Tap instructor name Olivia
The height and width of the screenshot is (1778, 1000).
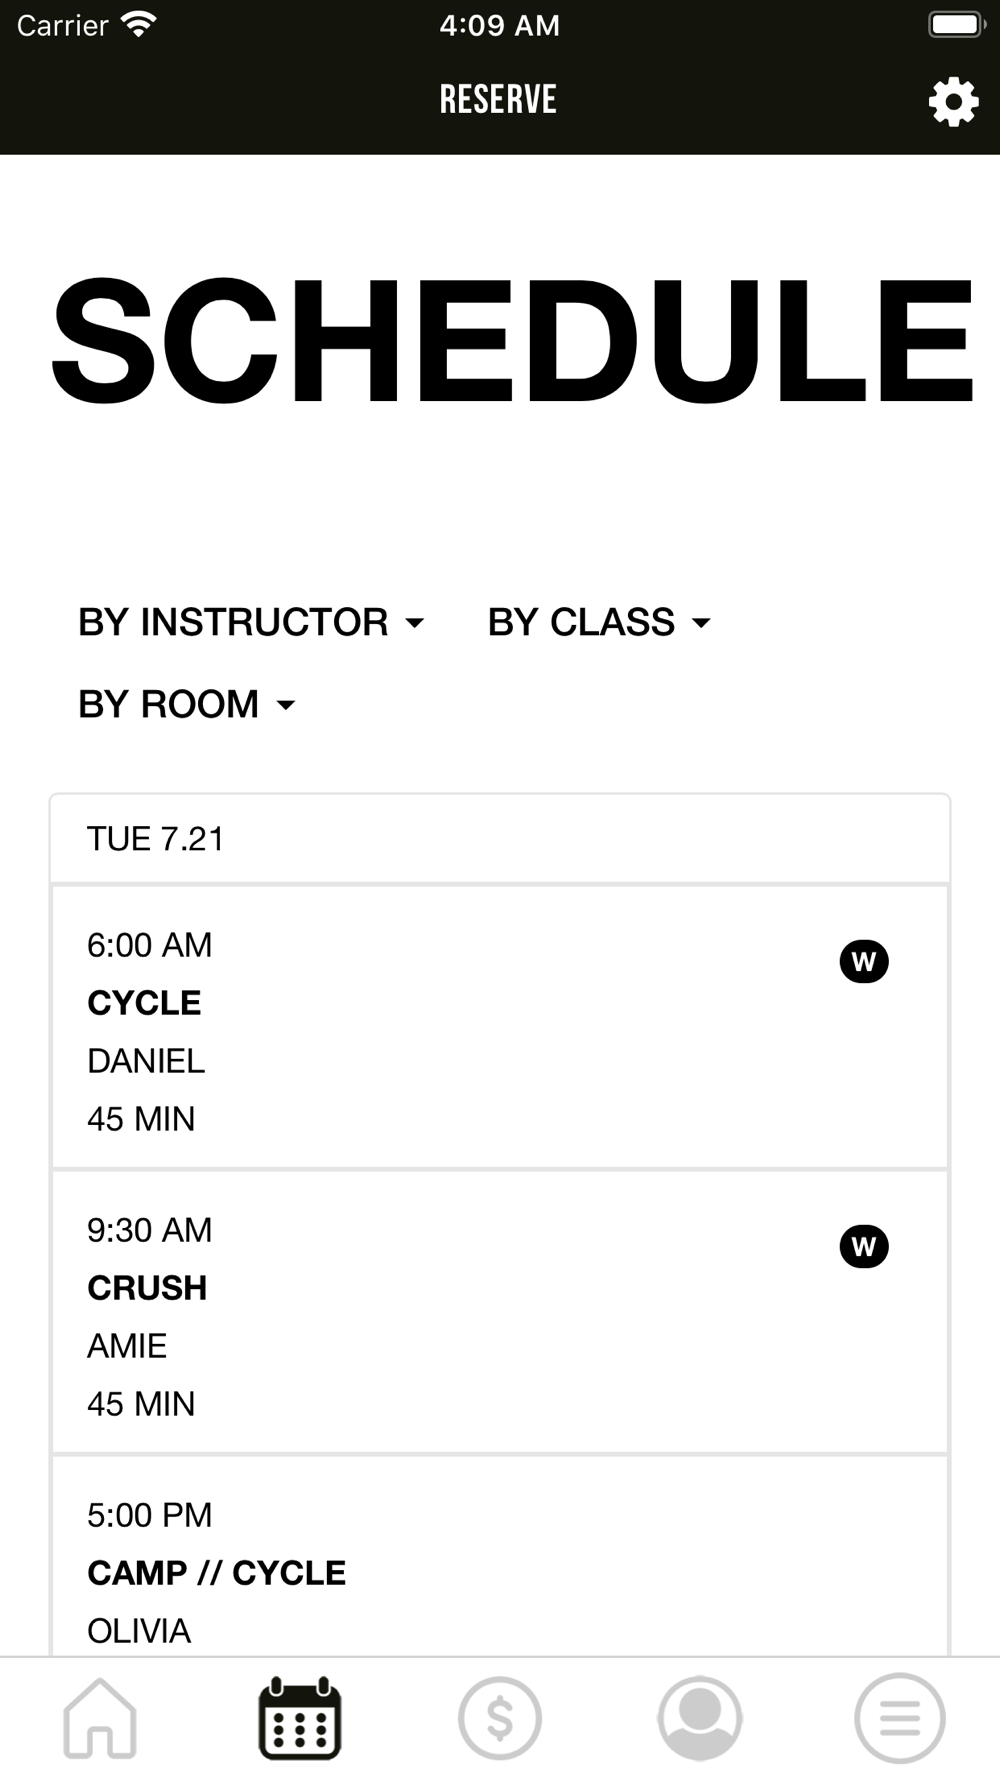pyautogui.click(x=139, y=1631)
